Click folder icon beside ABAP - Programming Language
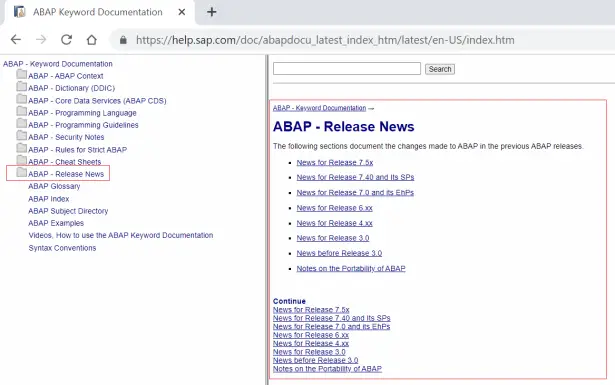Screen dimensions: 615x385 point(22,111)
